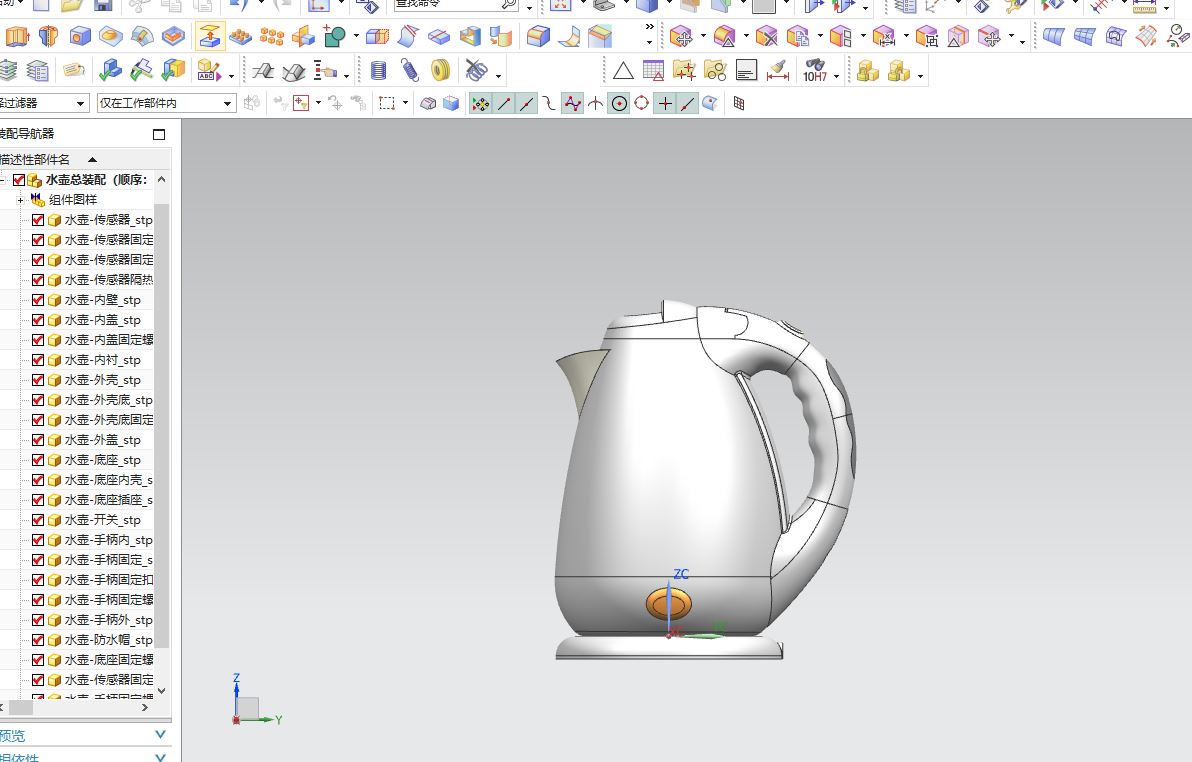
Task: Expand the toolbar overflow double-arrow
Action: 649,26
